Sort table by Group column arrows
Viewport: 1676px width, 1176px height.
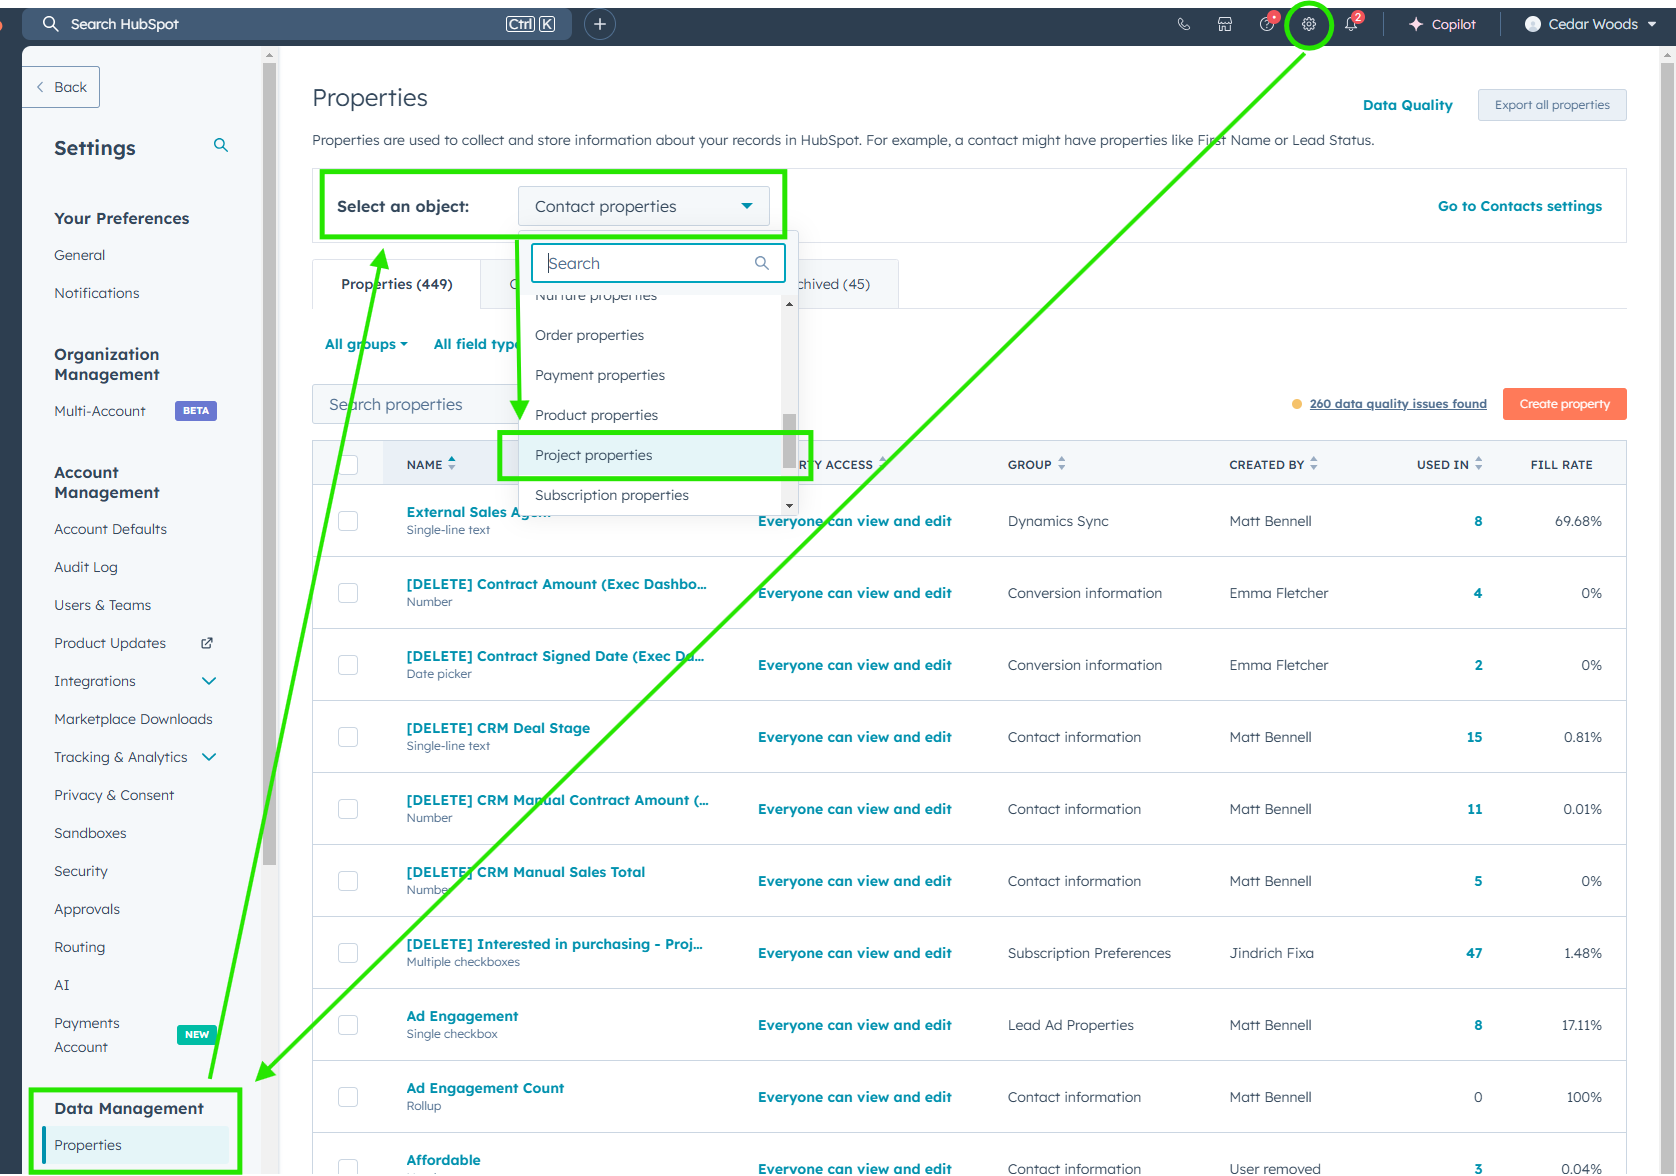coord(1062,463)
